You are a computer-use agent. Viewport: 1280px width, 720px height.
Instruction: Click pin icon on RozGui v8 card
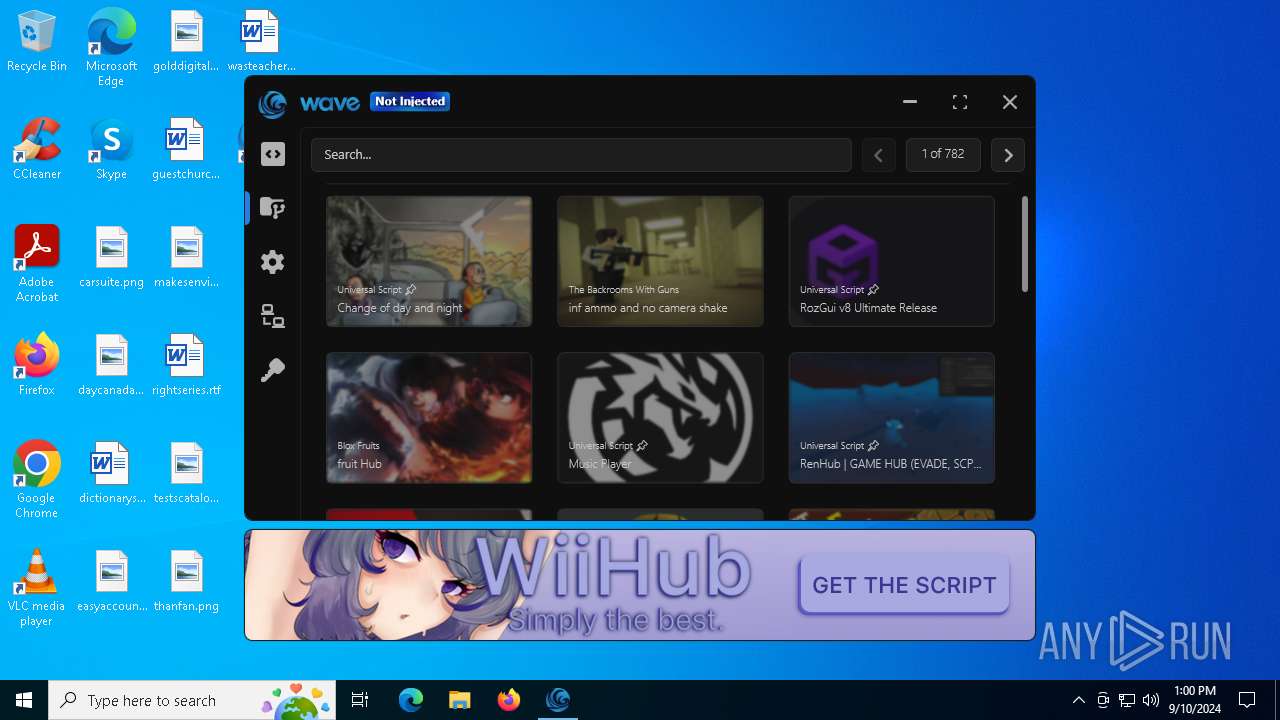coord(873,290)
